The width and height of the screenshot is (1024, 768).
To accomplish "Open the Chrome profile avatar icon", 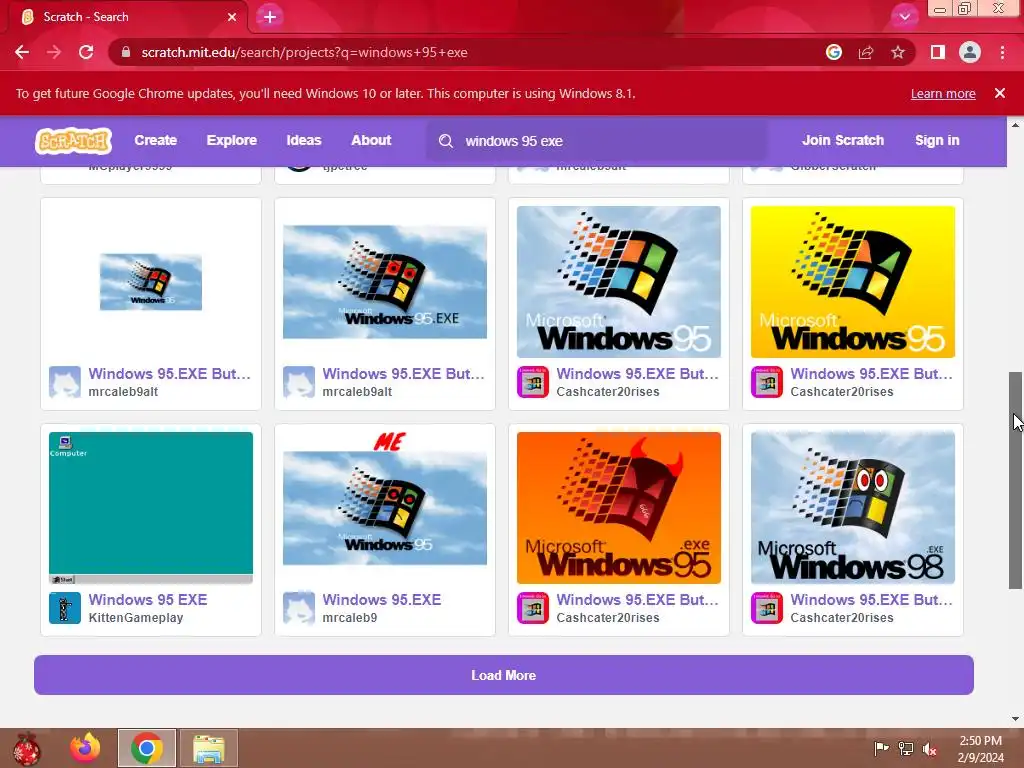I will (970, 52).
